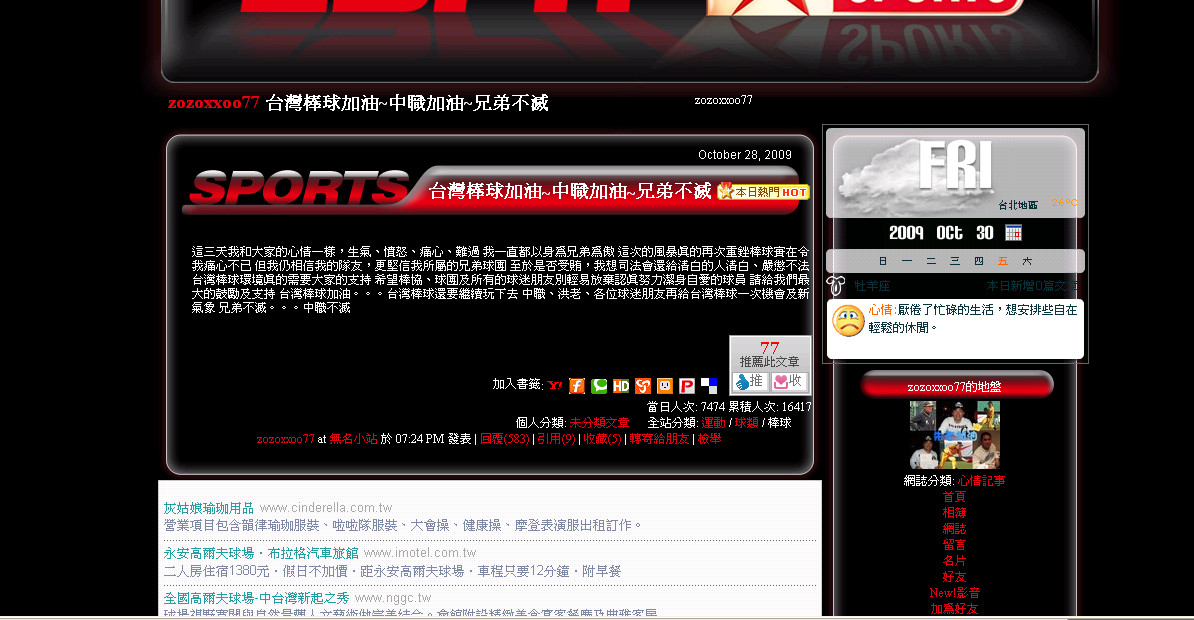Click the orange Funp 'f' bookmark icon

[576, 386]
